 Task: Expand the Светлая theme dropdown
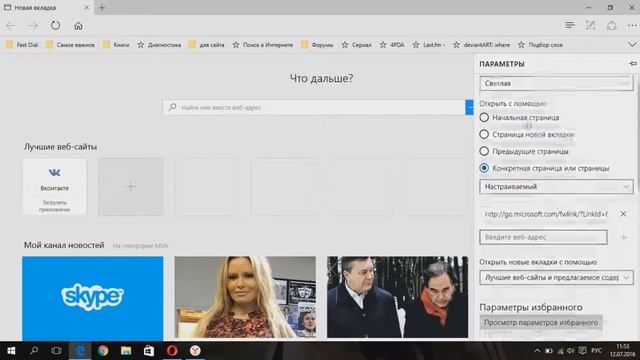(x=556, y=83)
